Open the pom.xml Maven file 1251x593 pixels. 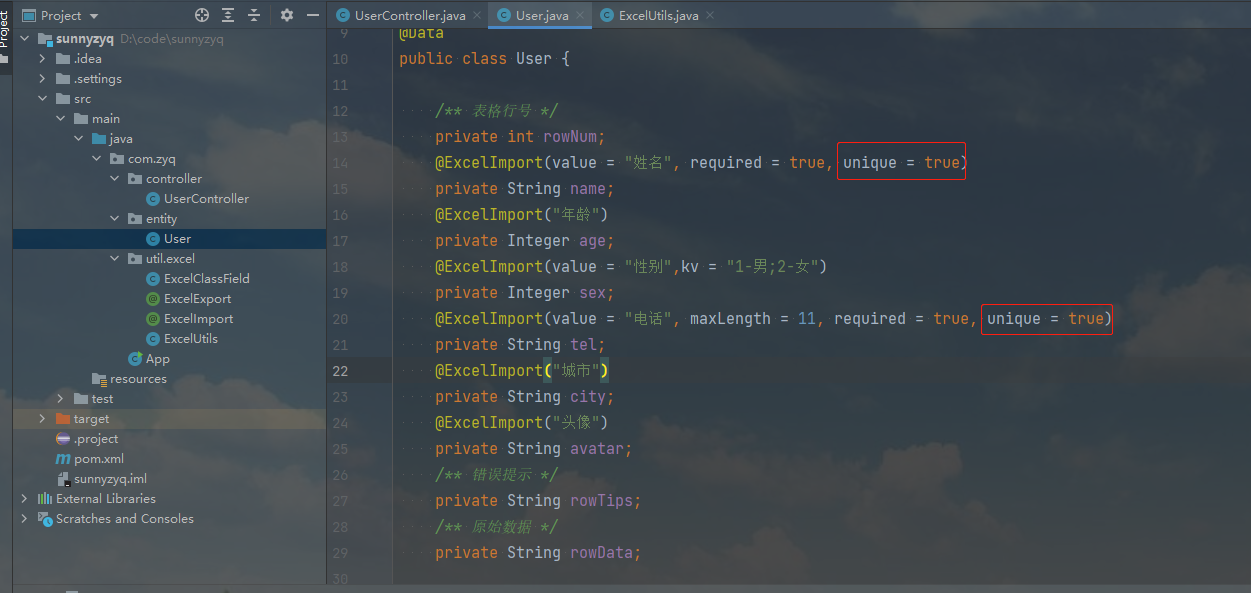tap(98, 459)
